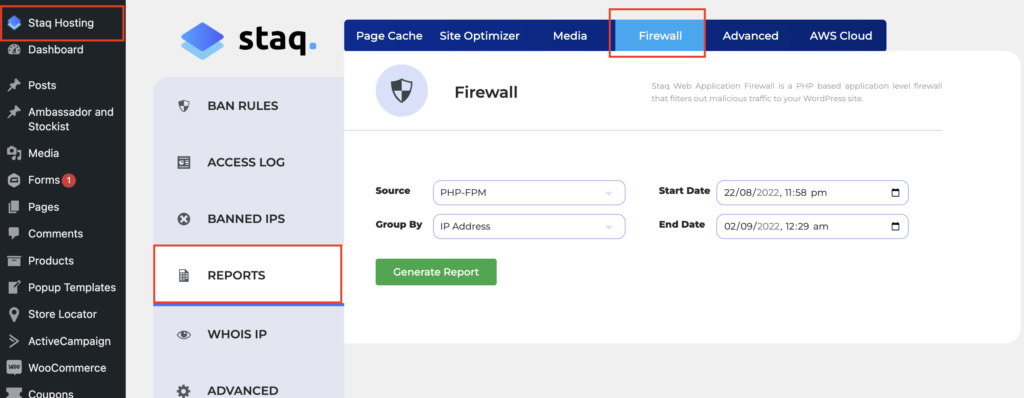This screenshot has width=1024, height=398.
Task: Click the Whois IP eye icon
Action: click(184, 335)
